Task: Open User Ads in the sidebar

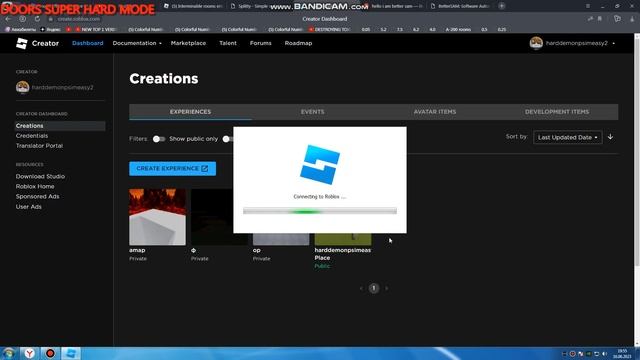Action: point(29,207)
